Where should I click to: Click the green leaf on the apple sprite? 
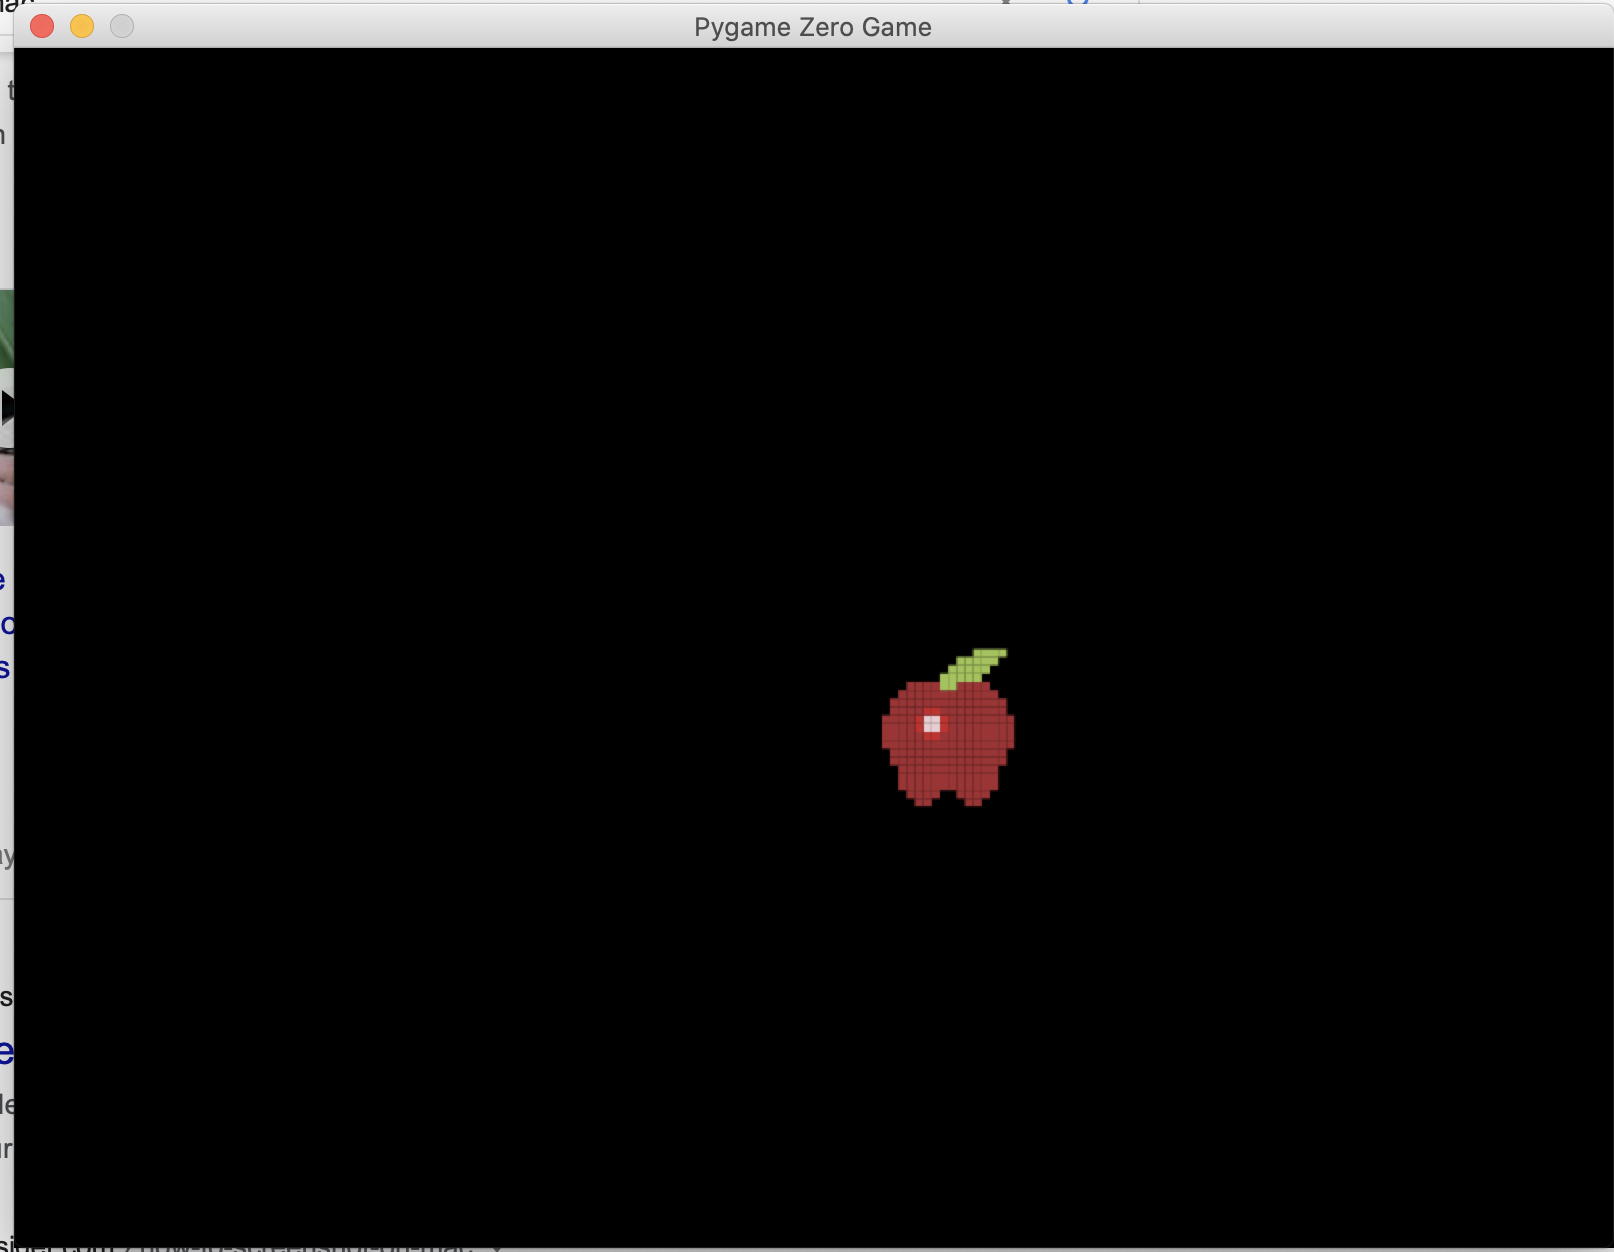click(x=970, y=665)
